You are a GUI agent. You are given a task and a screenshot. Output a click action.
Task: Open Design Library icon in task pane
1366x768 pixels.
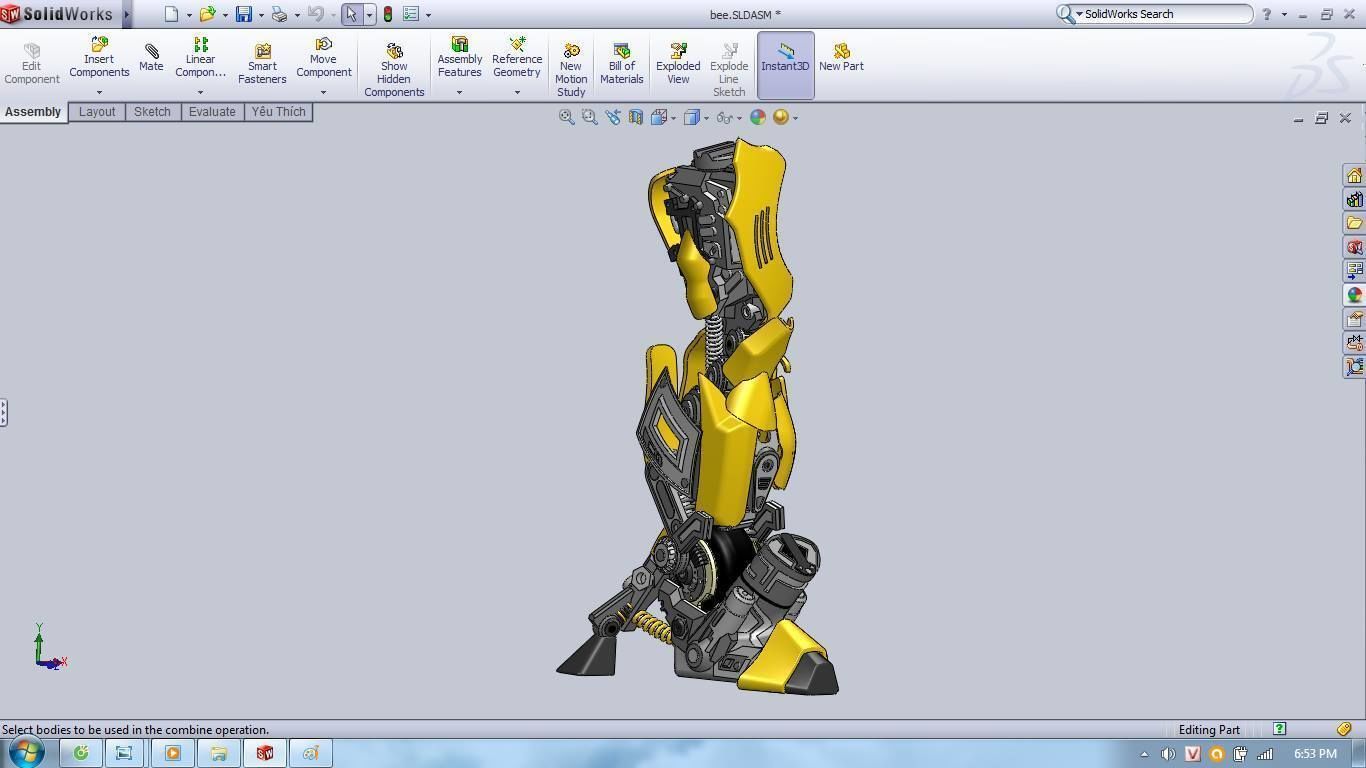click(x=1354, y=199)
